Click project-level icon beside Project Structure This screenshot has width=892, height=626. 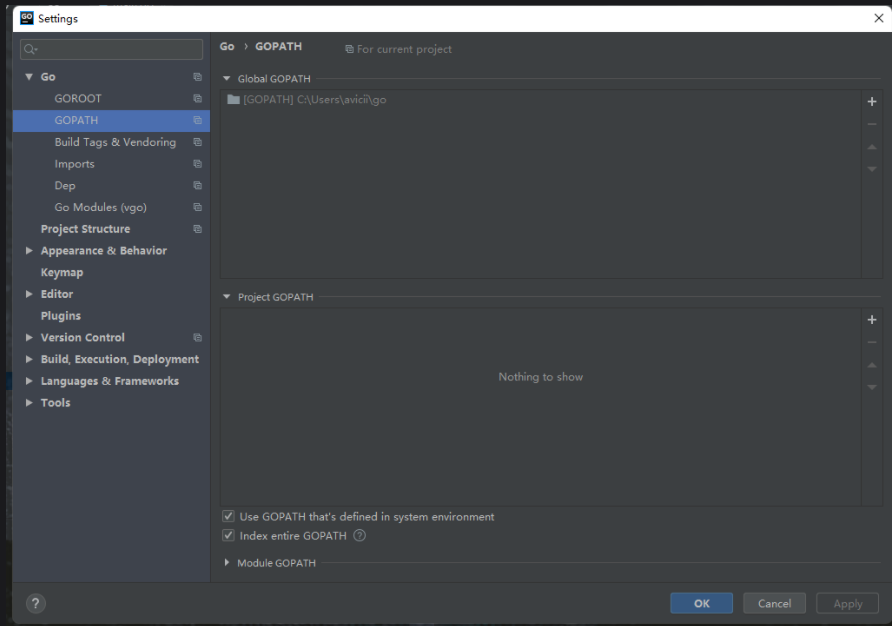tap(197, 229)
